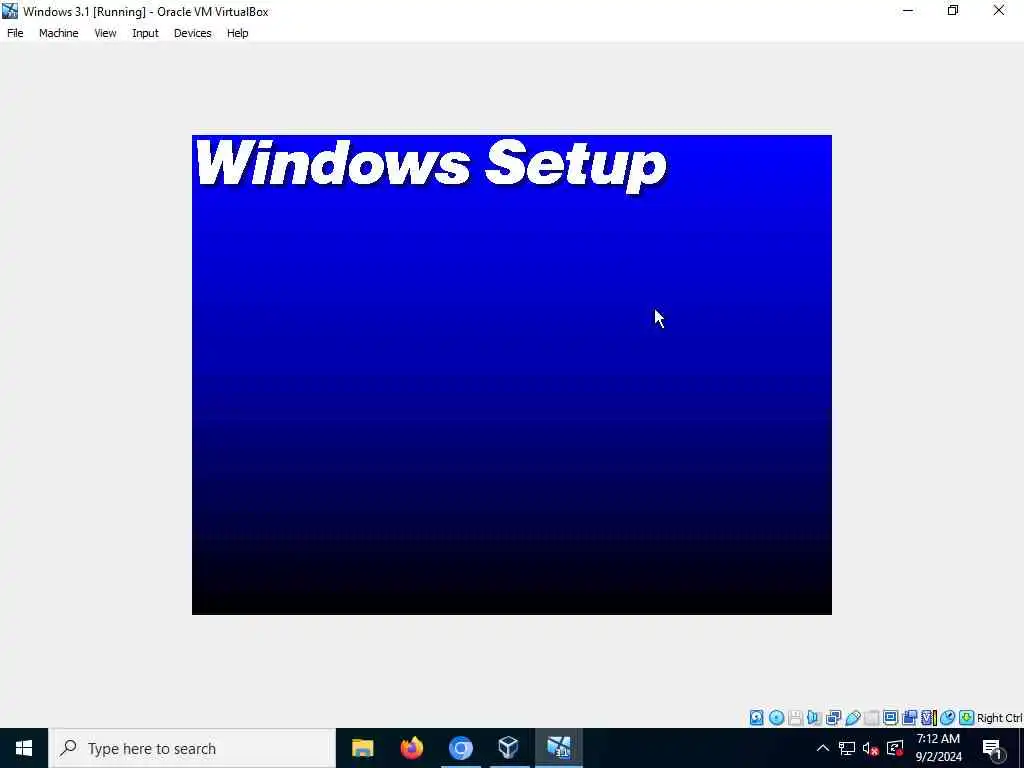The height and width of the screenshot is (768, 1024).
Task: Show hidden system tray icons
Action: point(823,748)
